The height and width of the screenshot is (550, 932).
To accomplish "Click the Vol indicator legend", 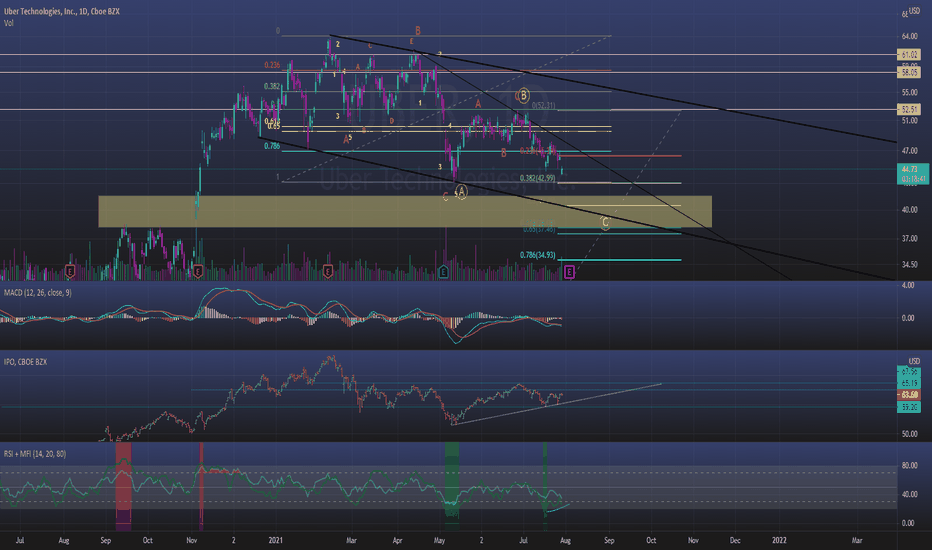I will pos(9,23).
